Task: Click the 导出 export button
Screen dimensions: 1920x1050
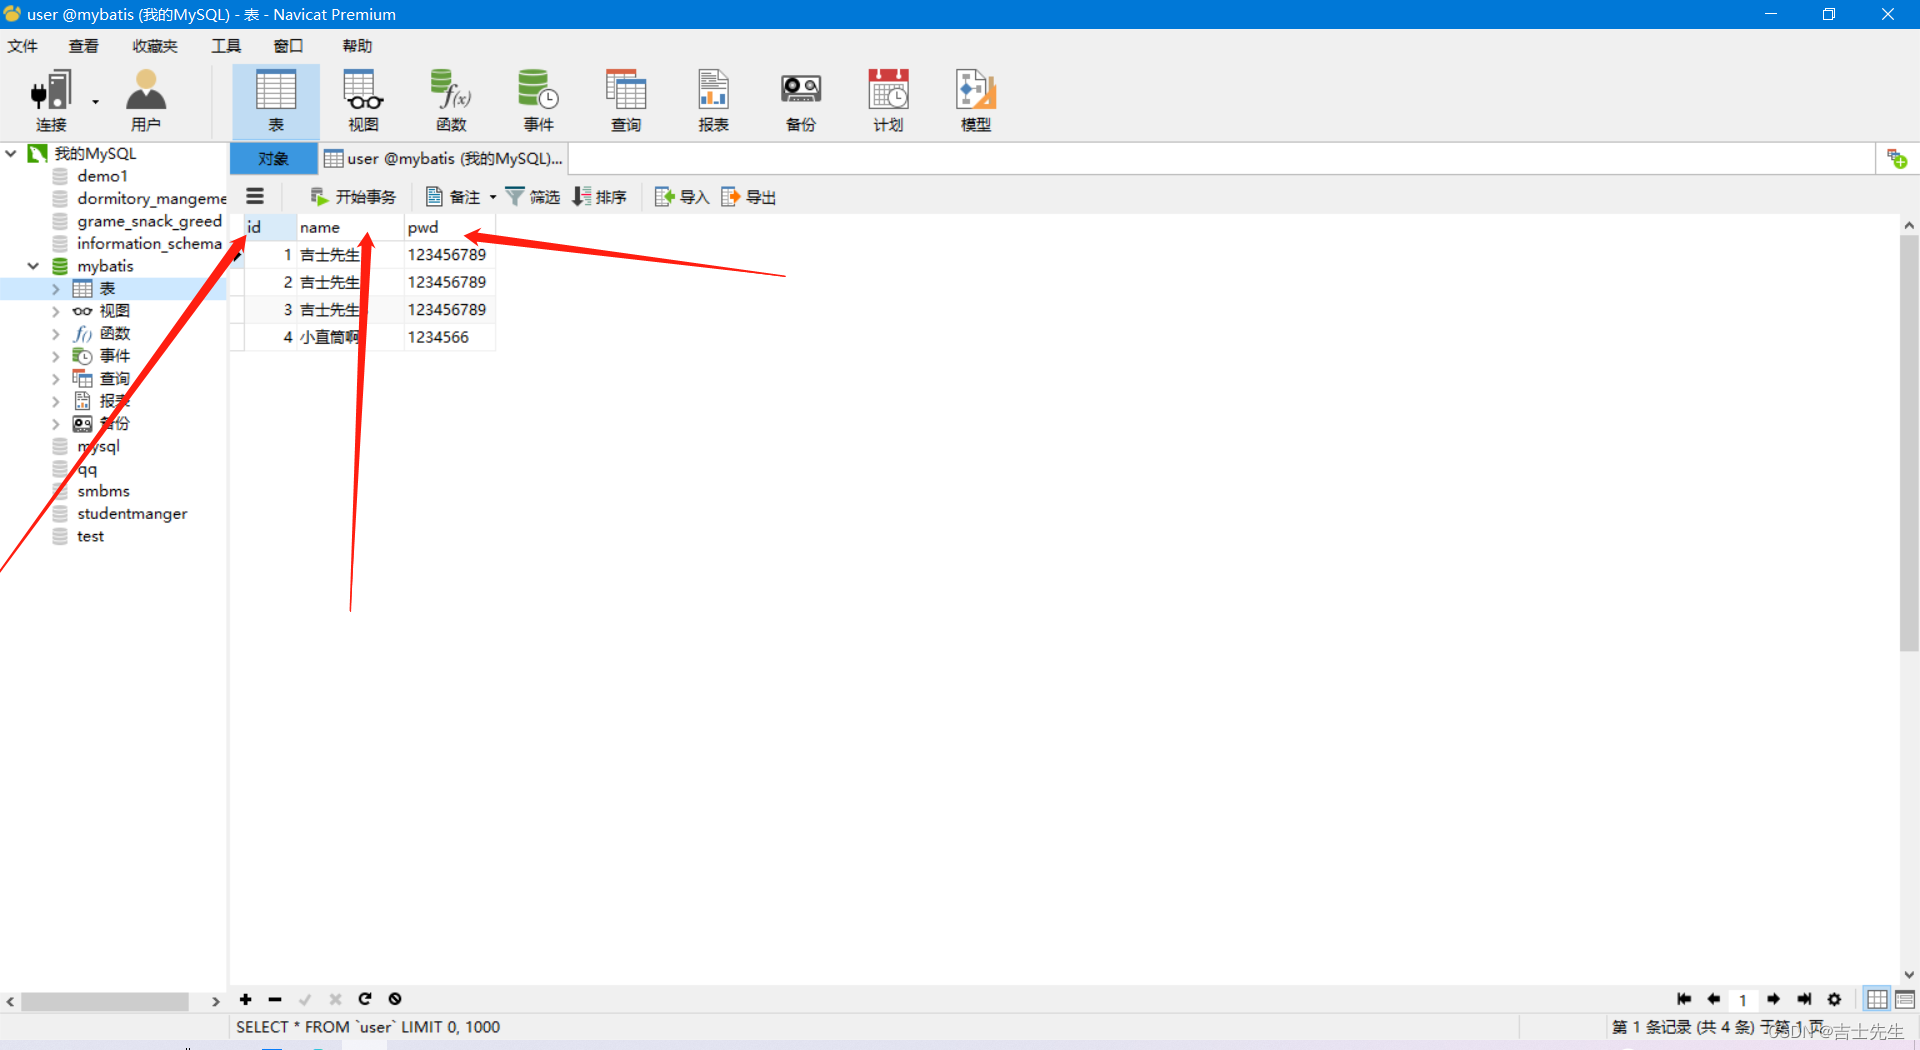Action: 749,197
